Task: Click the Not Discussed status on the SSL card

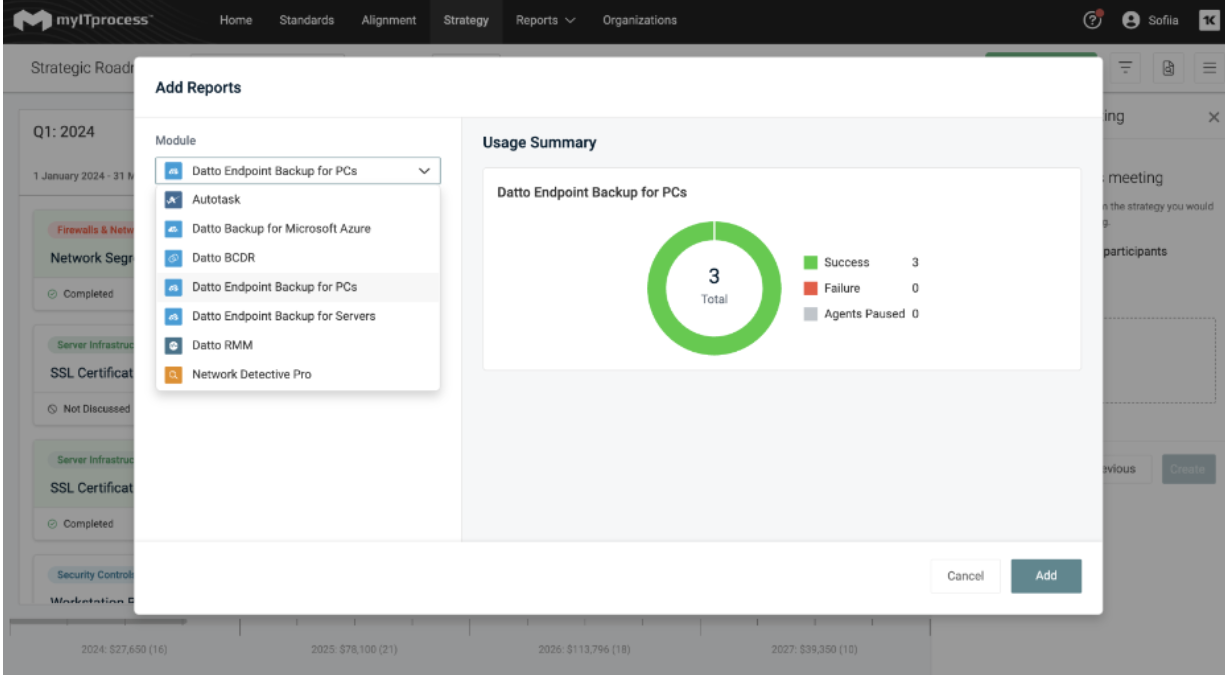Action: point(89,409)
